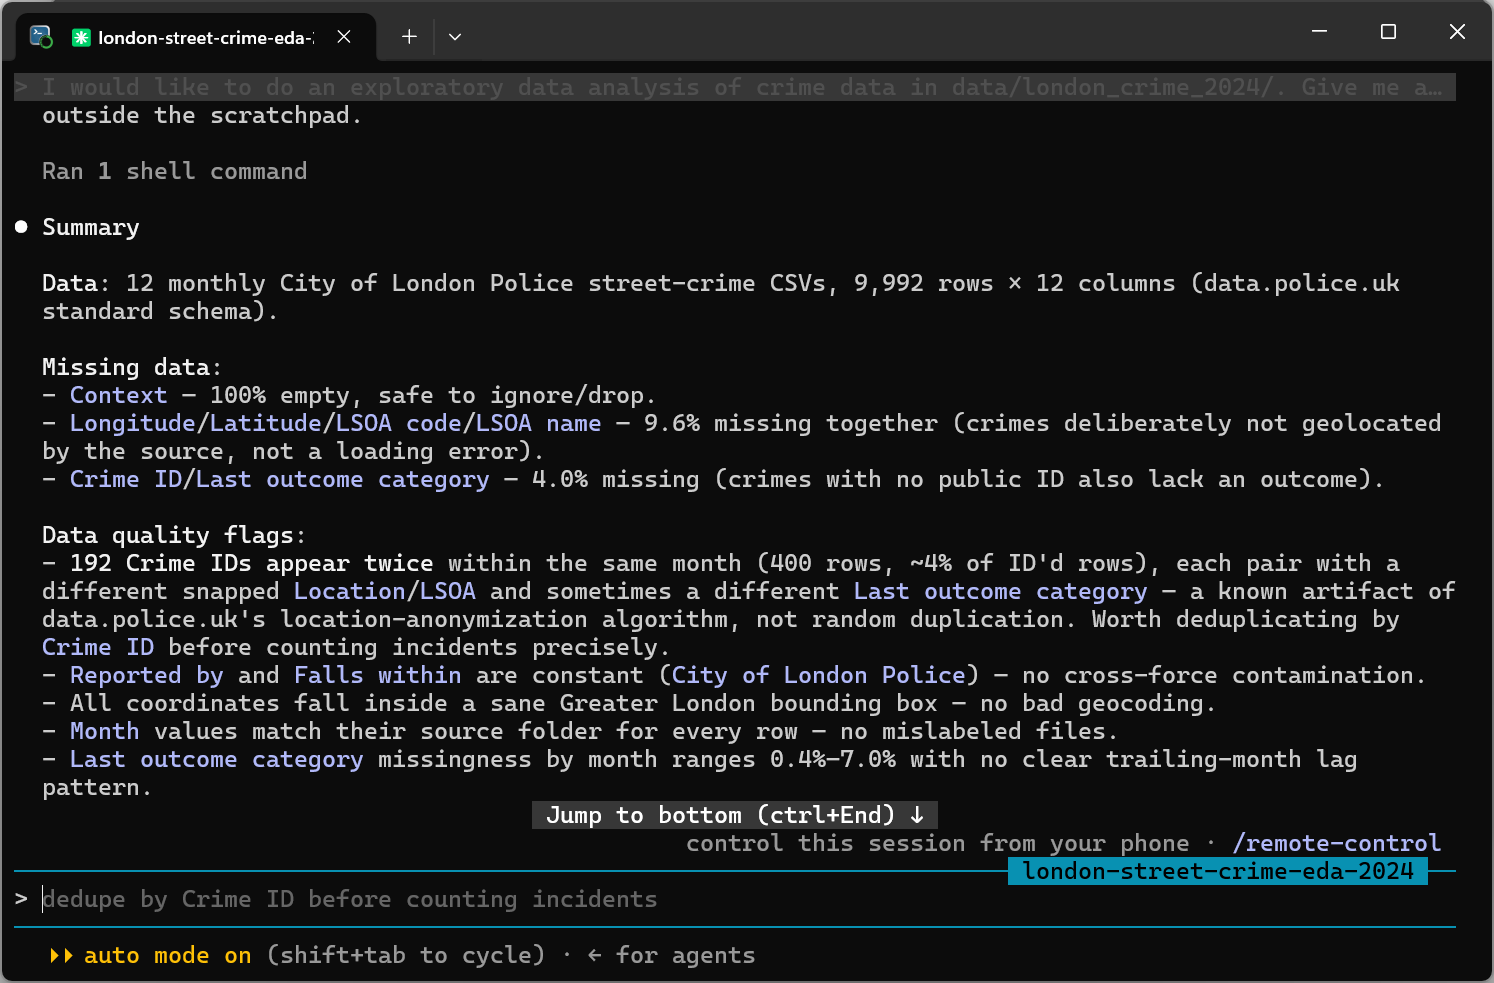The image size is (1494, 983).
Task: Click 'LSOA name' column name
Action: (538, 423)
